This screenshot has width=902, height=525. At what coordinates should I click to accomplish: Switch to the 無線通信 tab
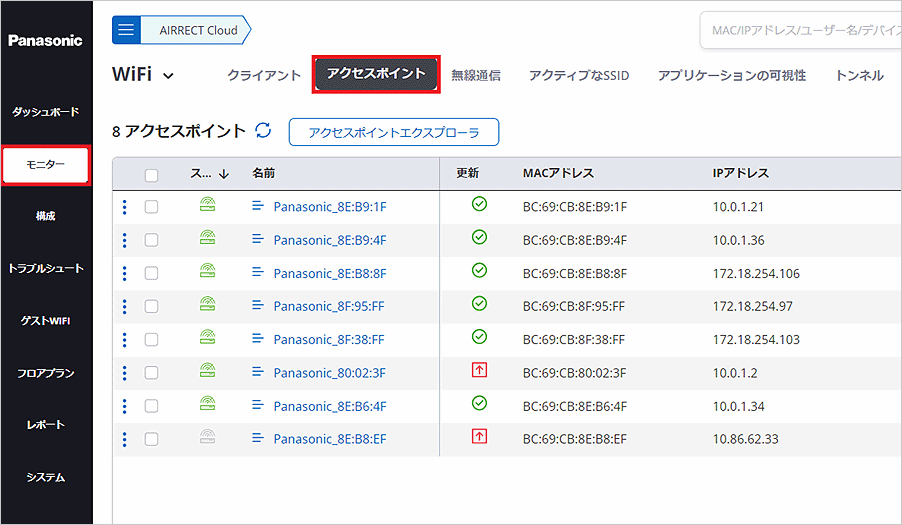coord(476,75)
